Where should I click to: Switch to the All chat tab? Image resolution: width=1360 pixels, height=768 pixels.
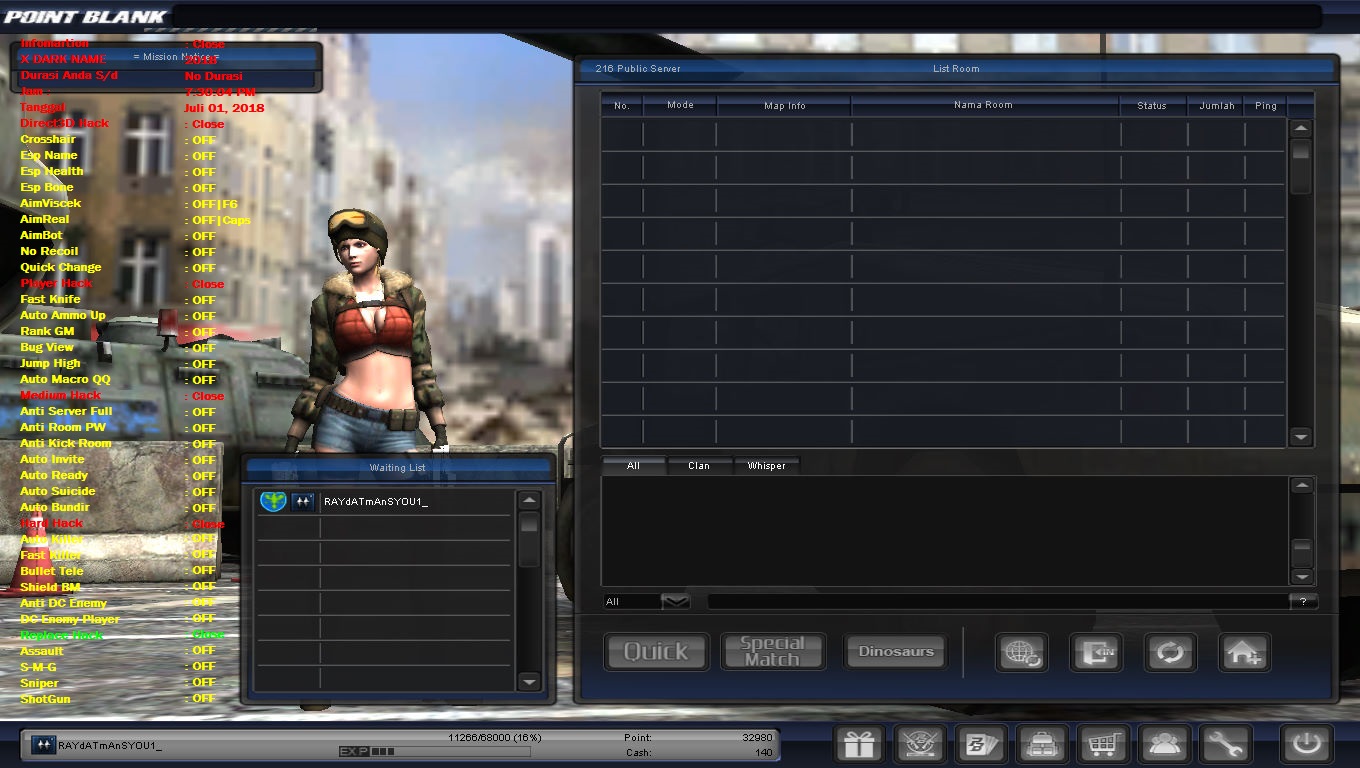[x=633, y=466]
